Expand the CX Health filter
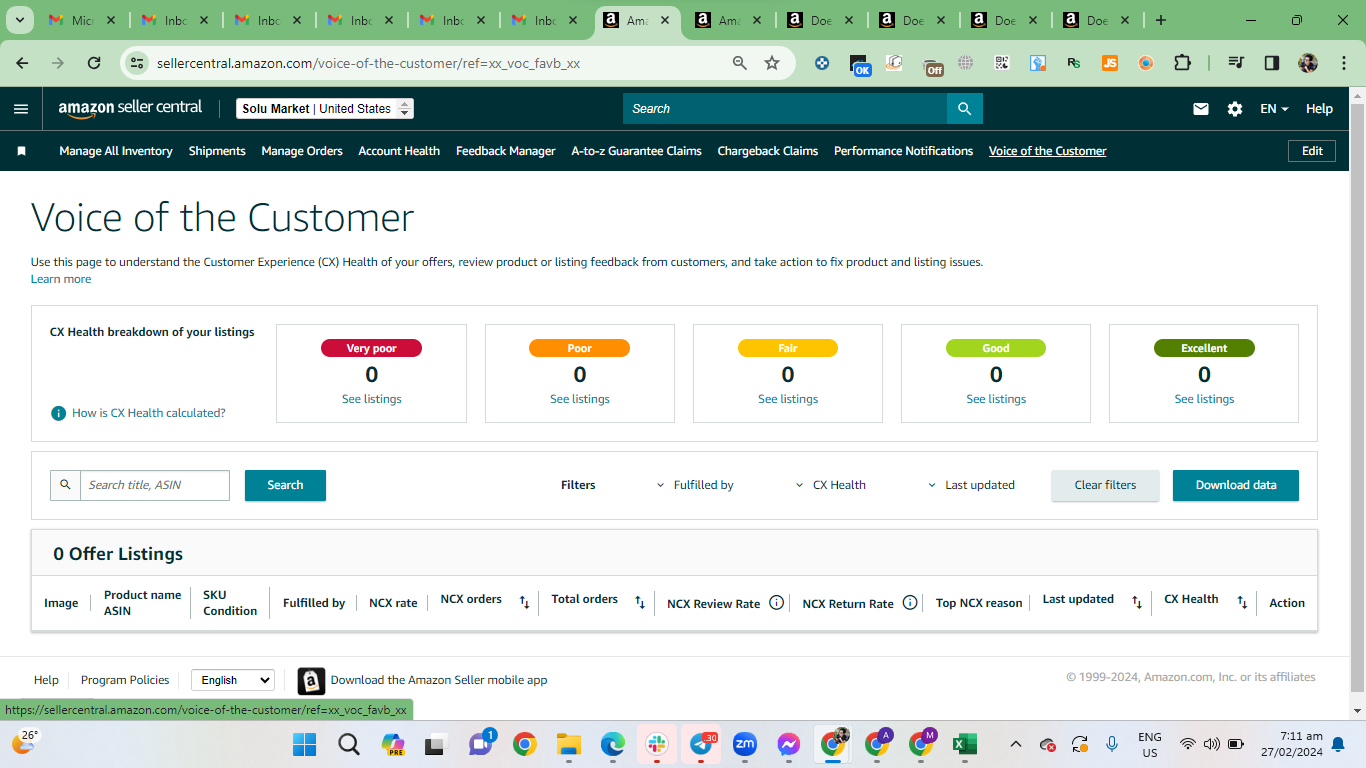 [x=831, y=485]
